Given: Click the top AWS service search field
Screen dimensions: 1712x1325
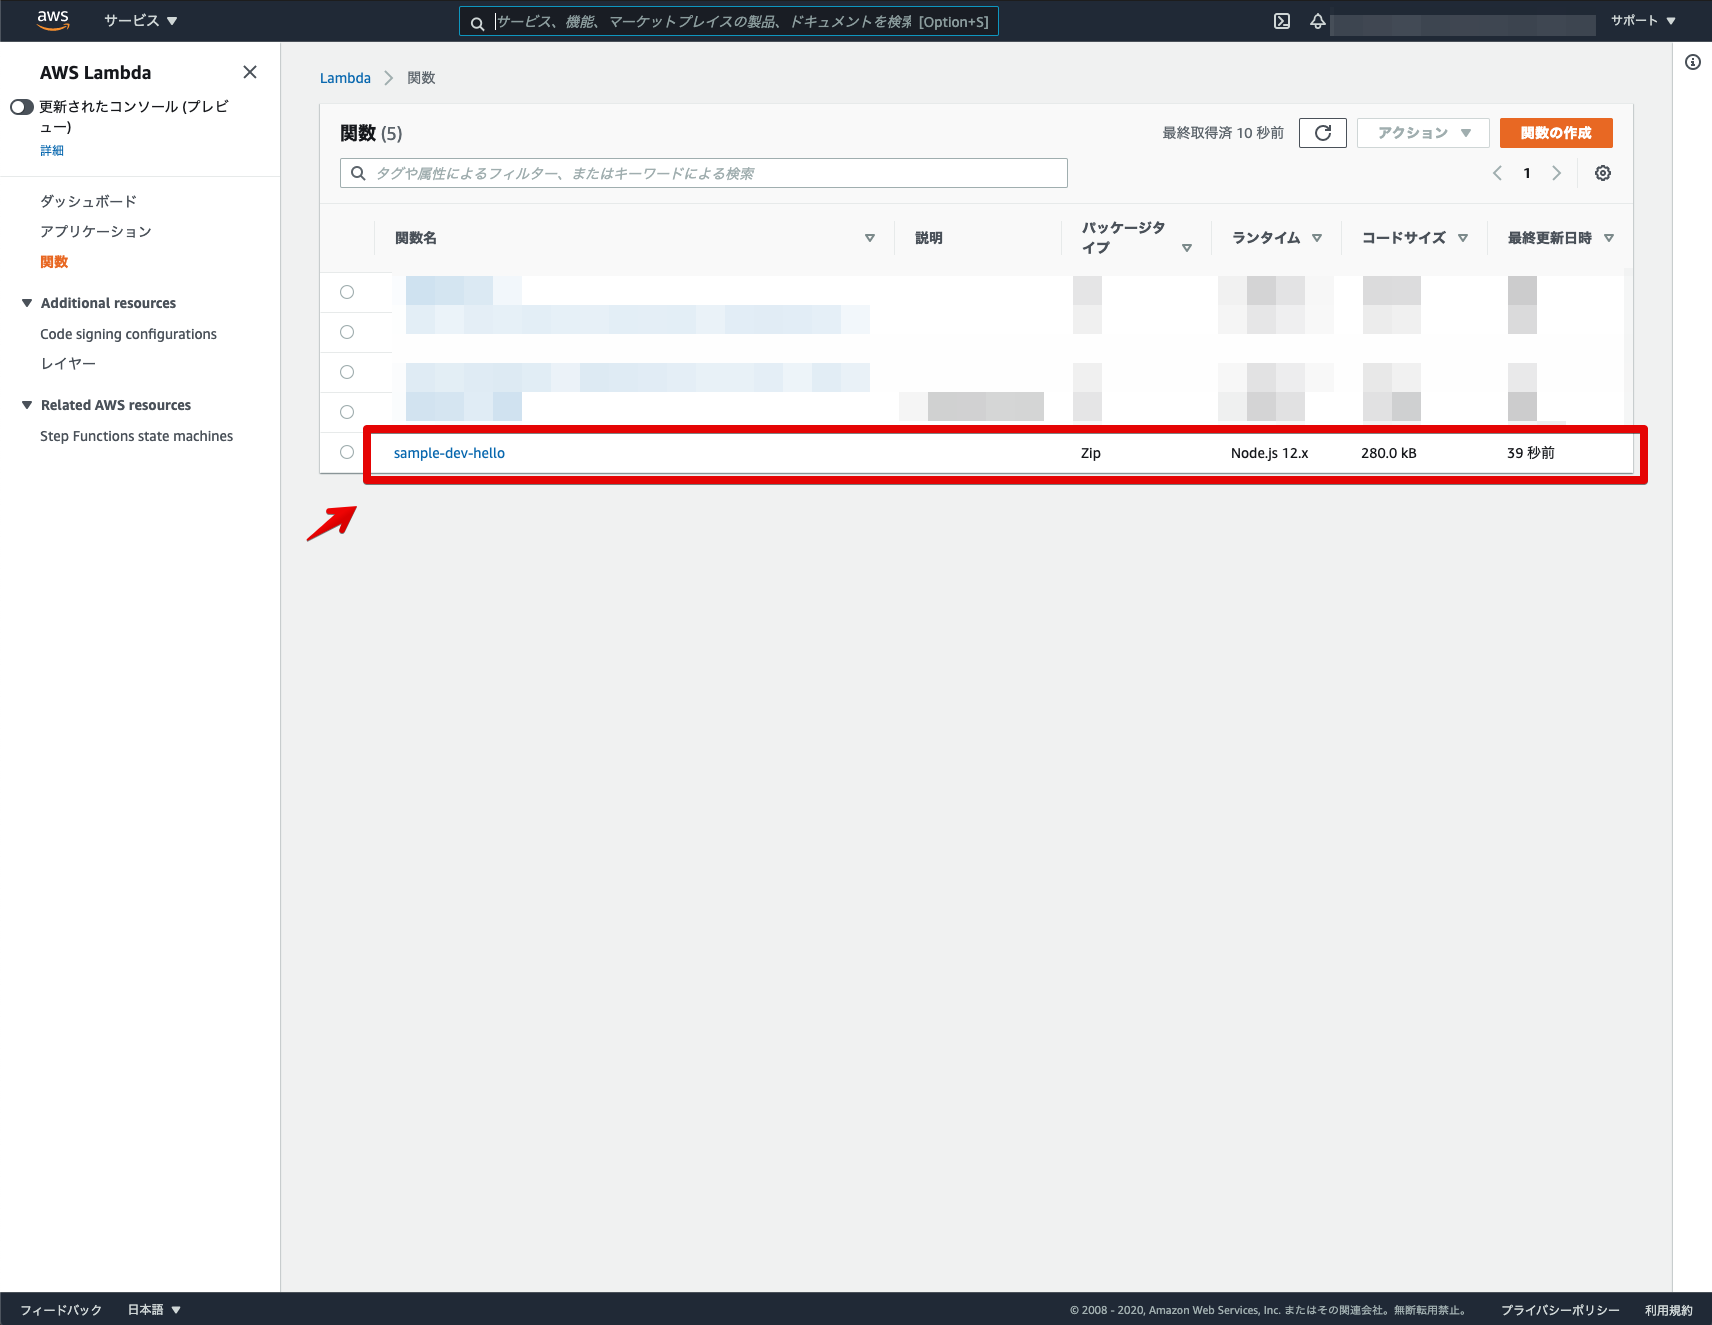Looking at the screenshot, I should (729, 21).
